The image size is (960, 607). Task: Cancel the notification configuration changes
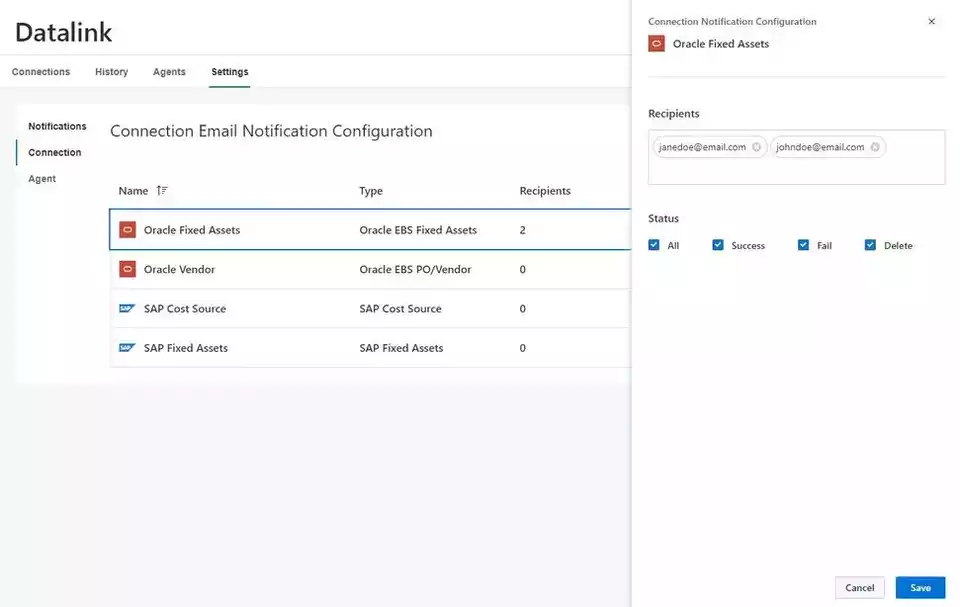click(860, 587)
